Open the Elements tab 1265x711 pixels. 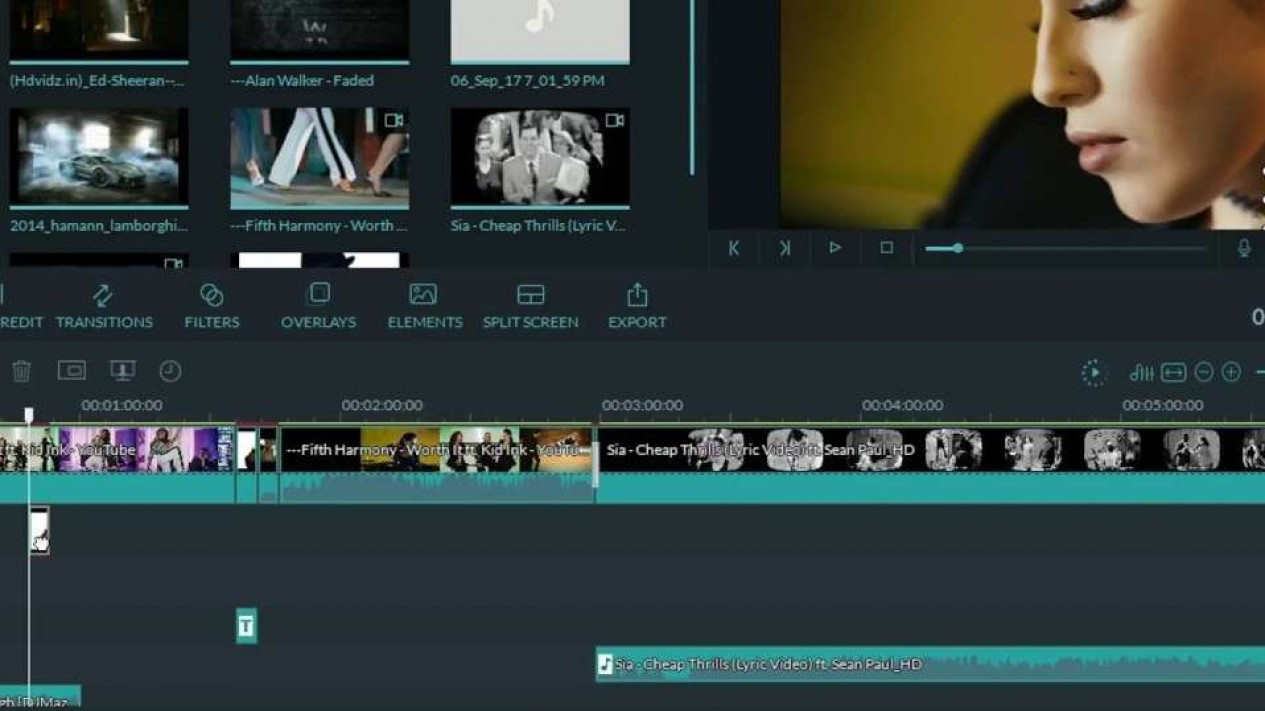click(425, 306)
